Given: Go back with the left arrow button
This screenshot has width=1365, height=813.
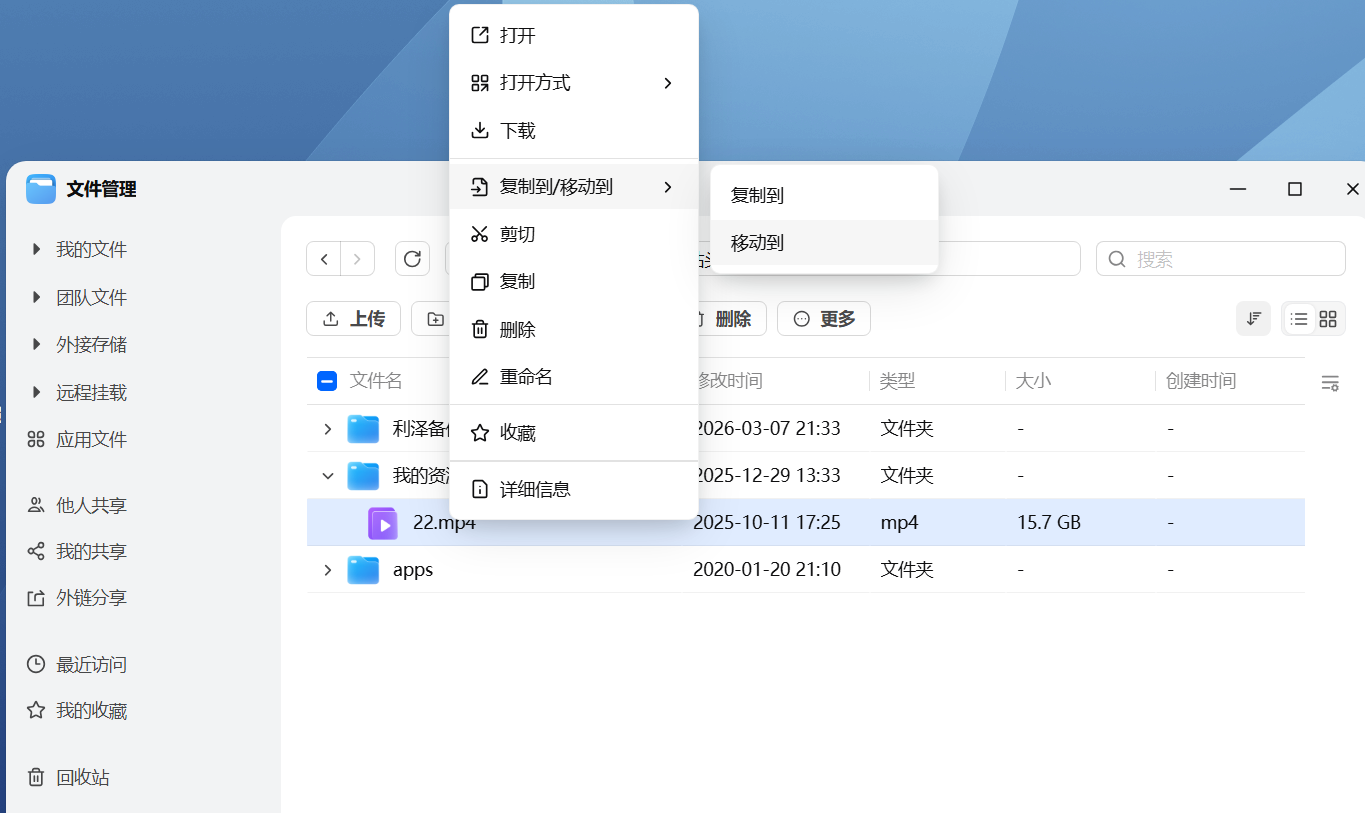Looking at the screenshot, I should click(324, 259).
